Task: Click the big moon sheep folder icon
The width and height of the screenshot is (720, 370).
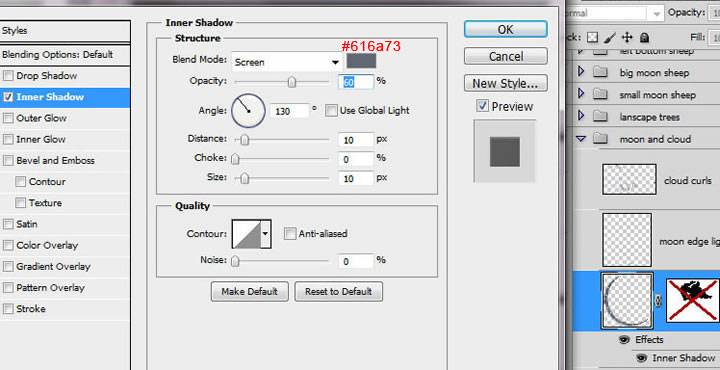Action: tap(600, 73)
